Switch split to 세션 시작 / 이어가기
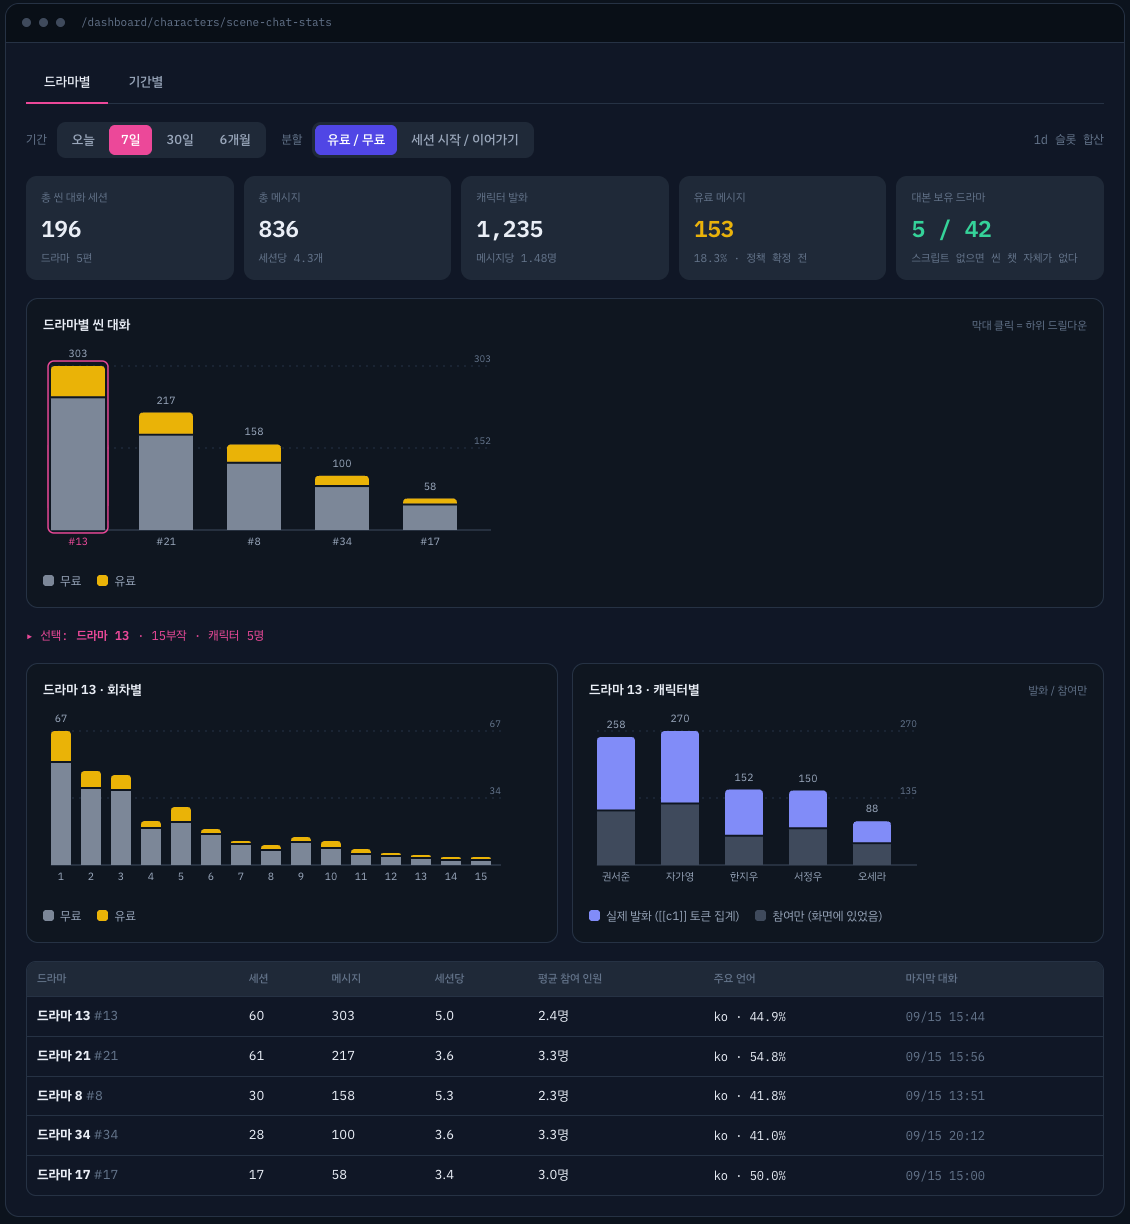 coord(465,140)
